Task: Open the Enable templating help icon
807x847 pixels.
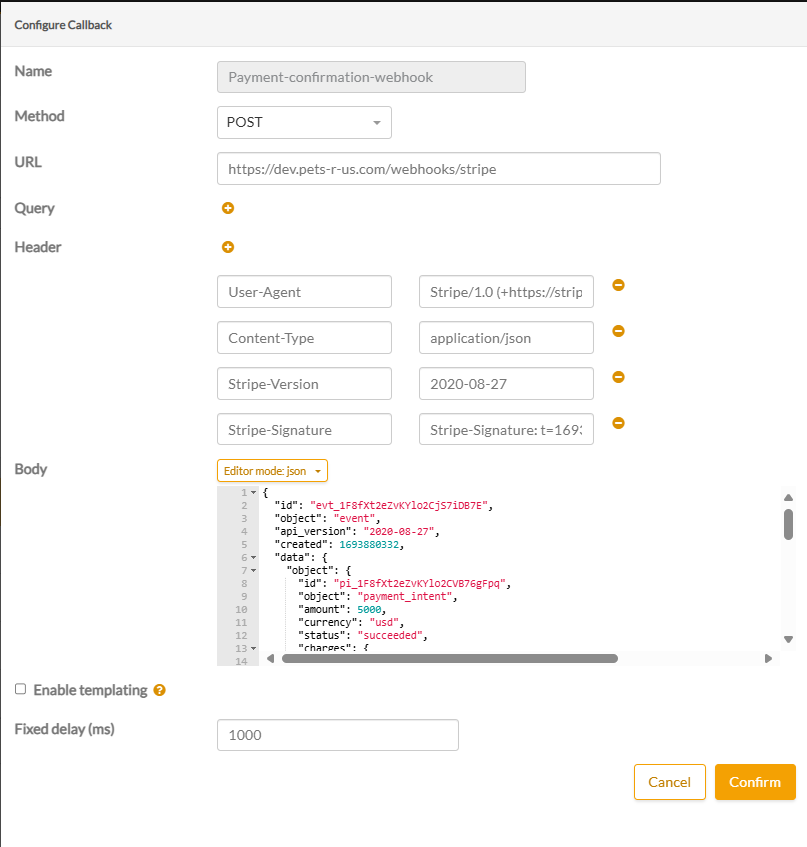Action: (x=159, y=690)
